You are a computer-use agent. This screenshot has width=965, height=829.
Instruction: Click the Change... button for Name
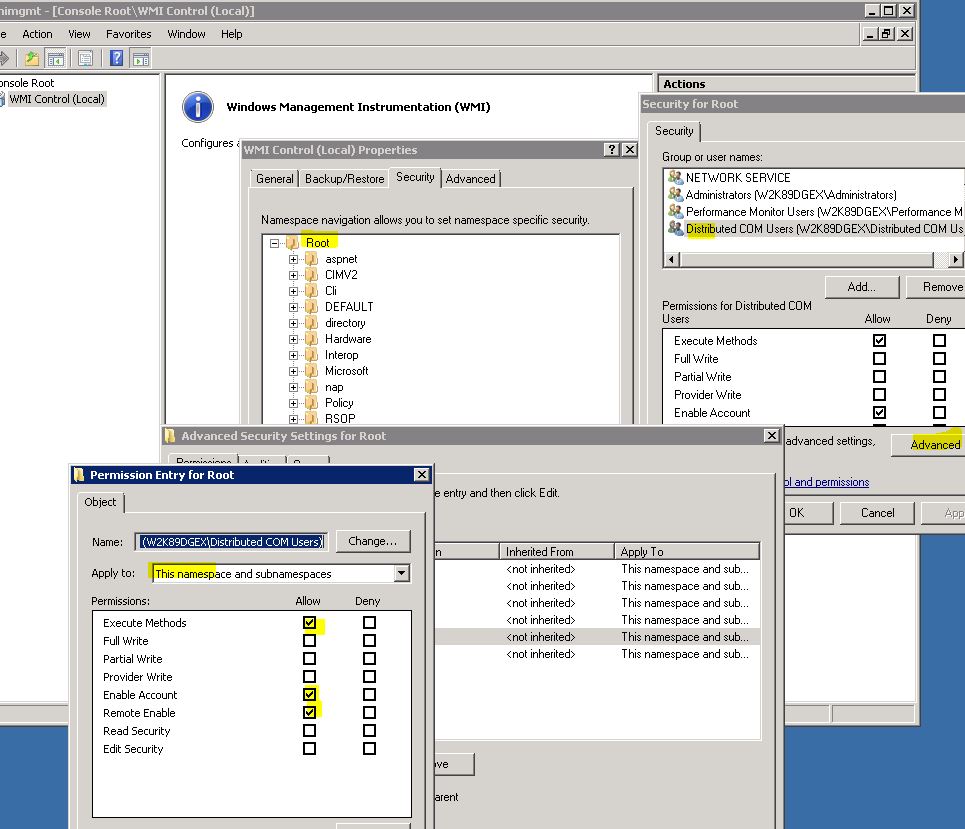click(x=373, y=542)
